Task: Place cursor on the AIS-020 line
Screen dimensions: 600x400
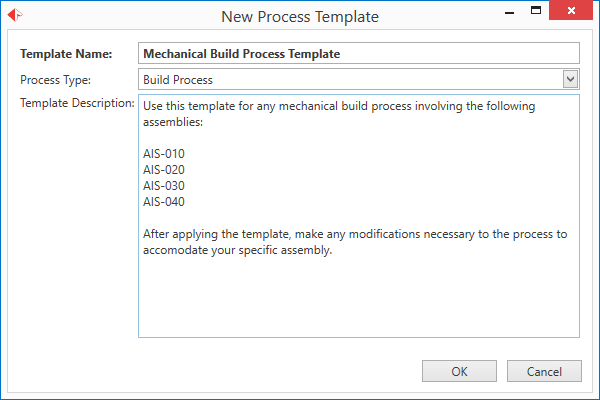Action: (165, 170)
